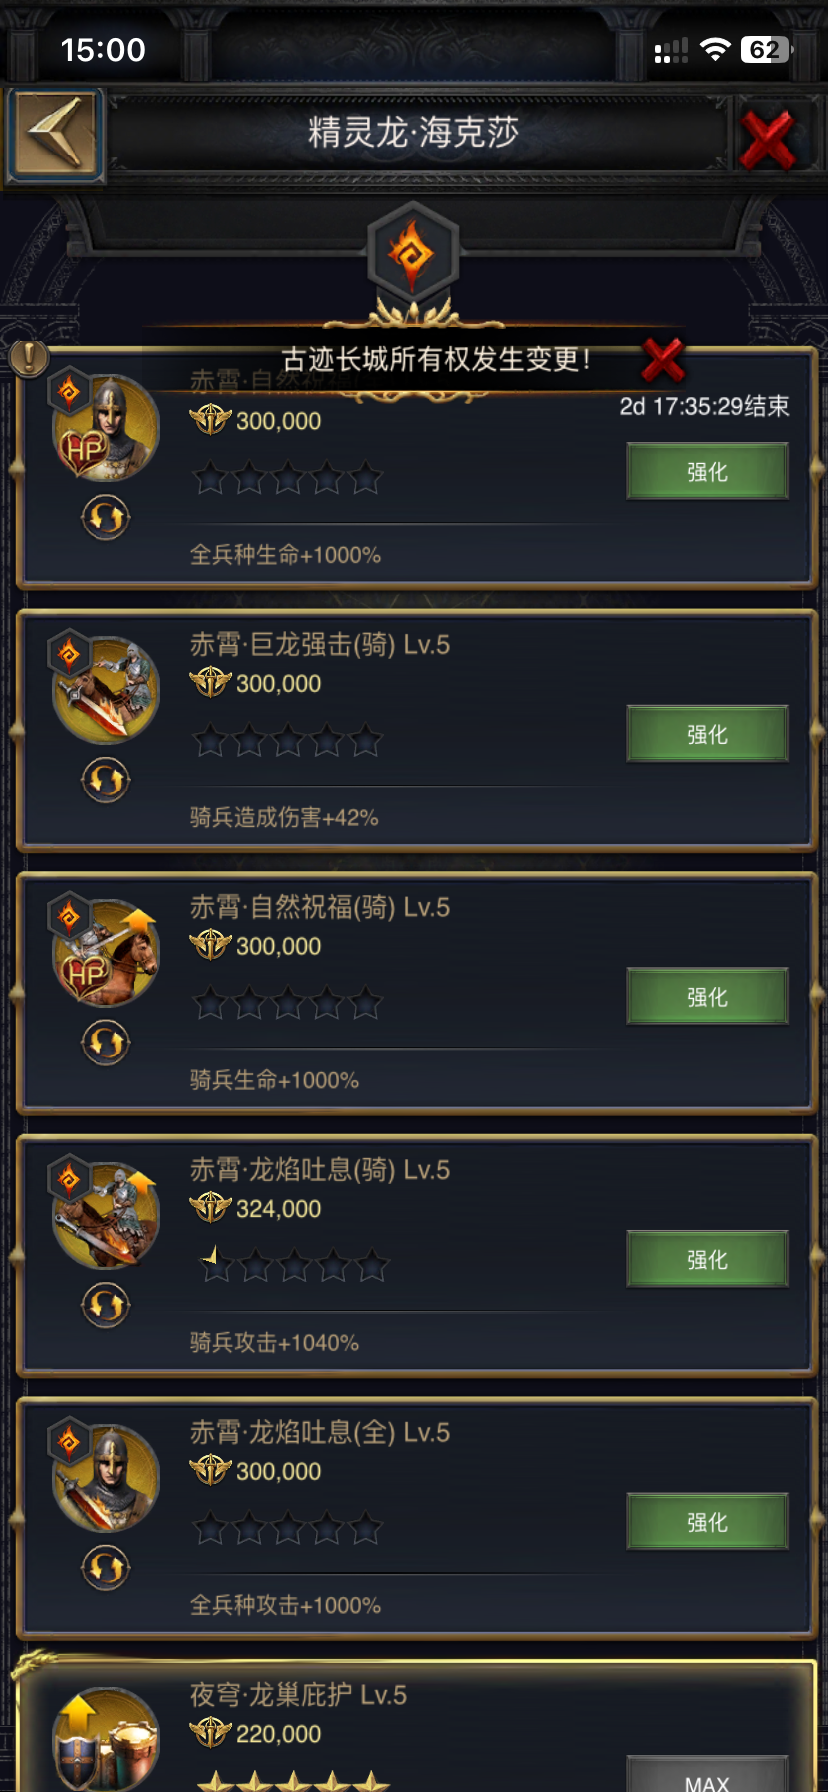Screen dimensions: 828x1792
Task: Tap the exclamation alert icon
Action: [x=30, y=357]
